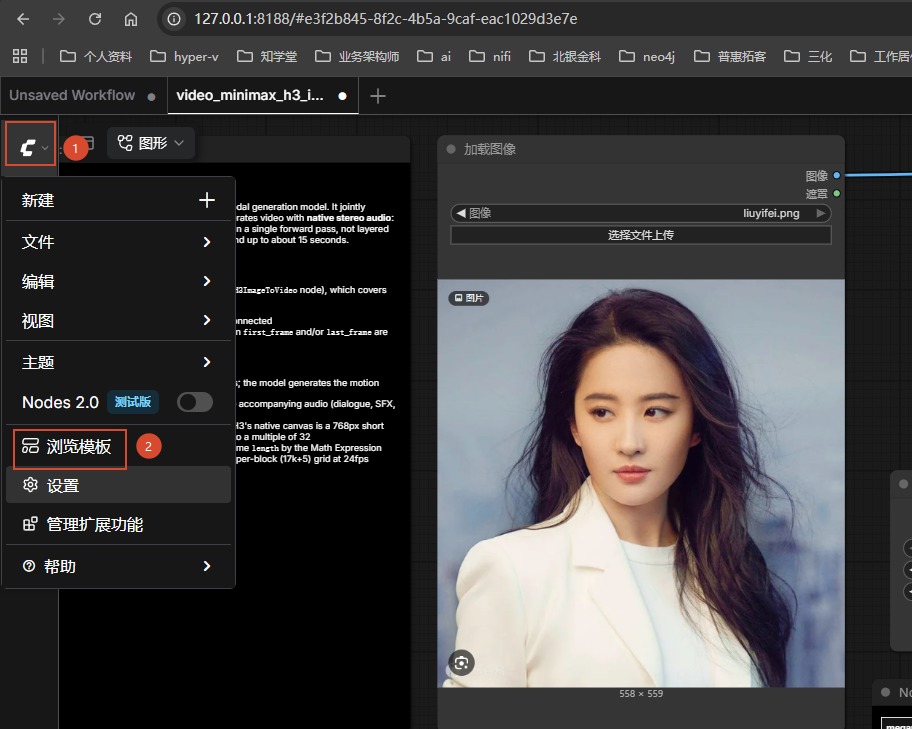The width and height of the screenshot is (912, 729).
Task: Reload the page with the refresh icon
Action: pyautogui.click(x=95, y=19)
